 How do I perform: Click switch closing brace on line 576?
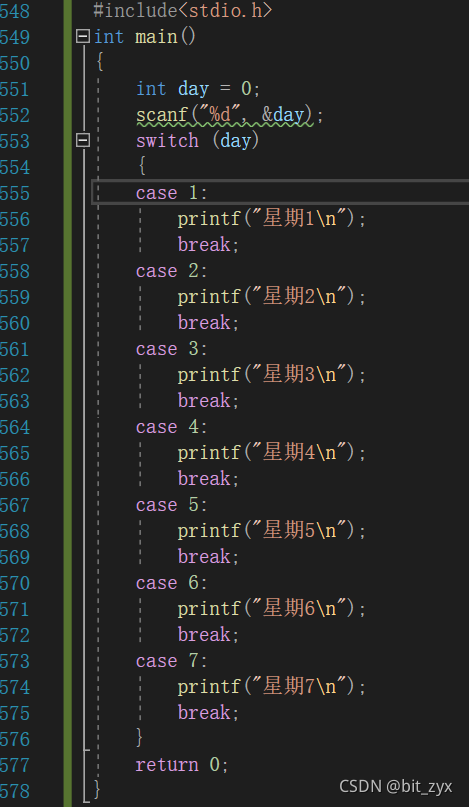[139, 739]
